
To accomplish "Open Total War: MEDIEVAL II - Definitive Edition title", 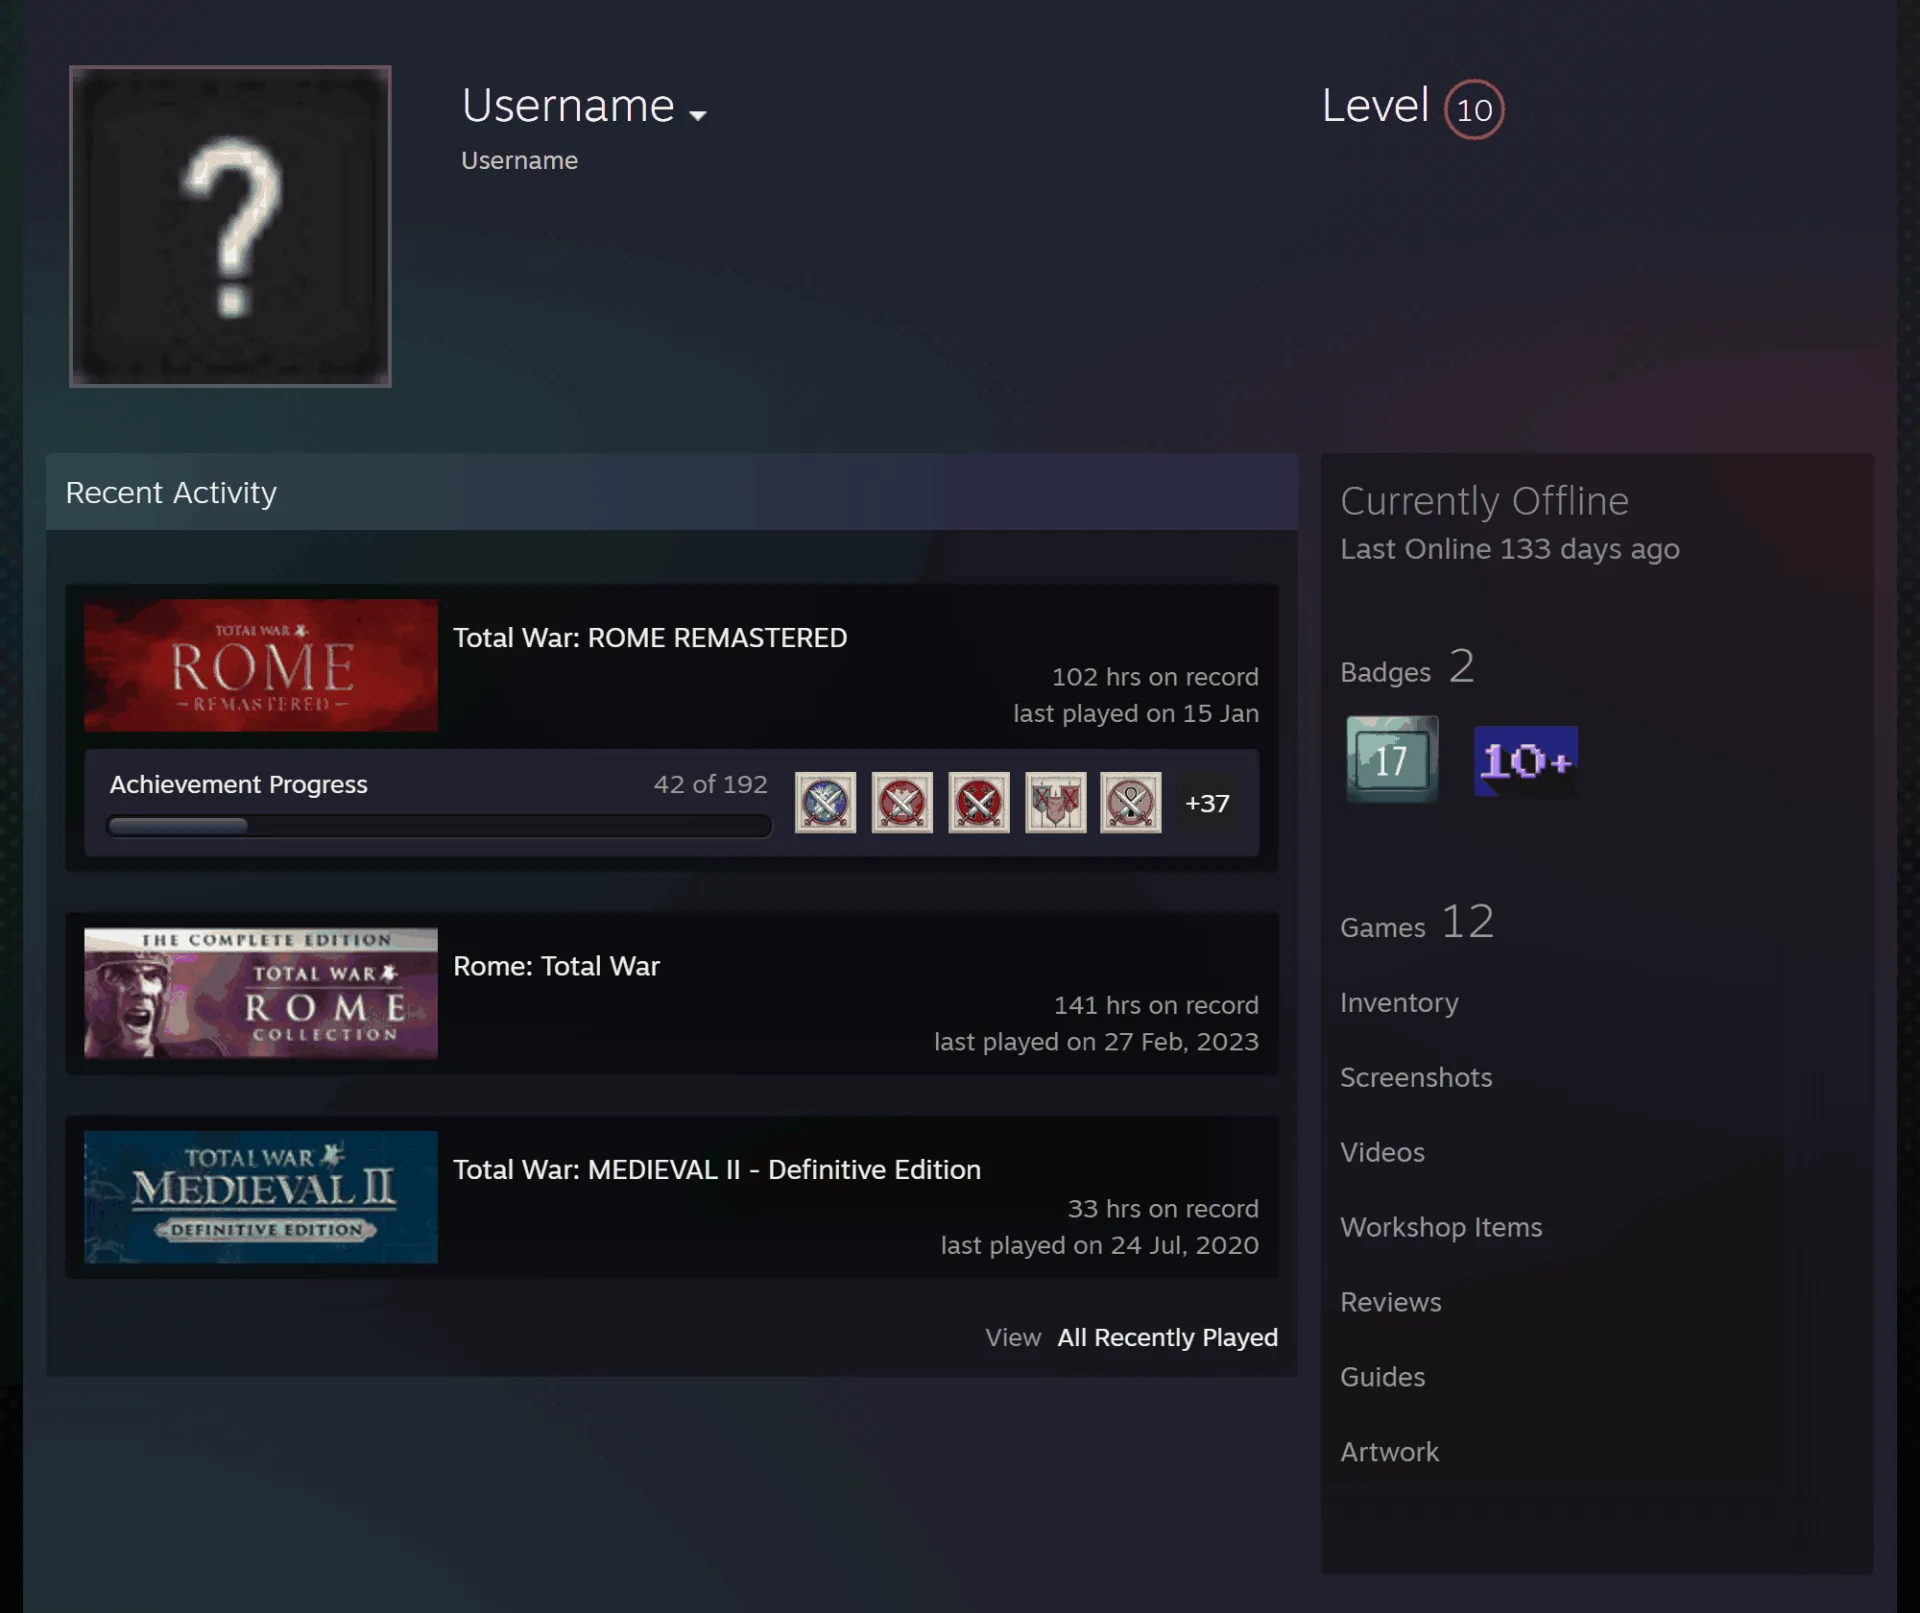I will click(x=717, y=1169).
